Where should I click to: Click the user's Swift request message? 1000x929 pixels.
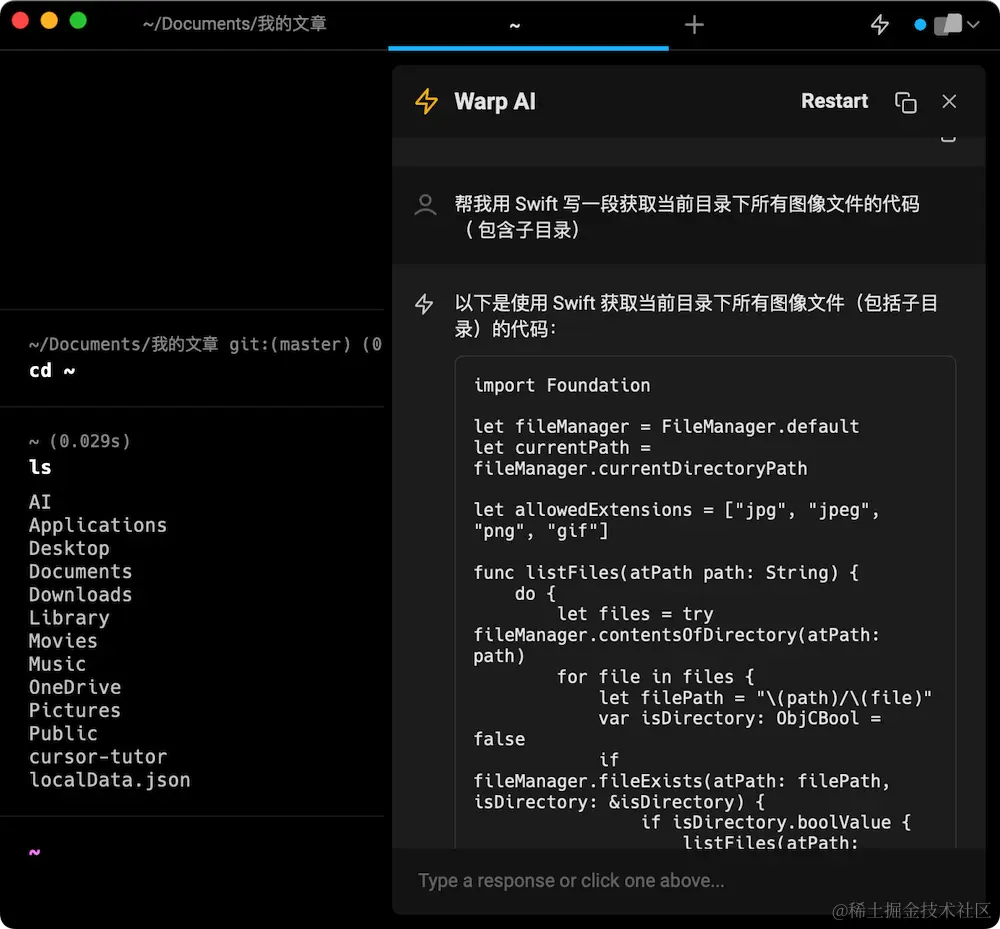click(x=687, y=216)
